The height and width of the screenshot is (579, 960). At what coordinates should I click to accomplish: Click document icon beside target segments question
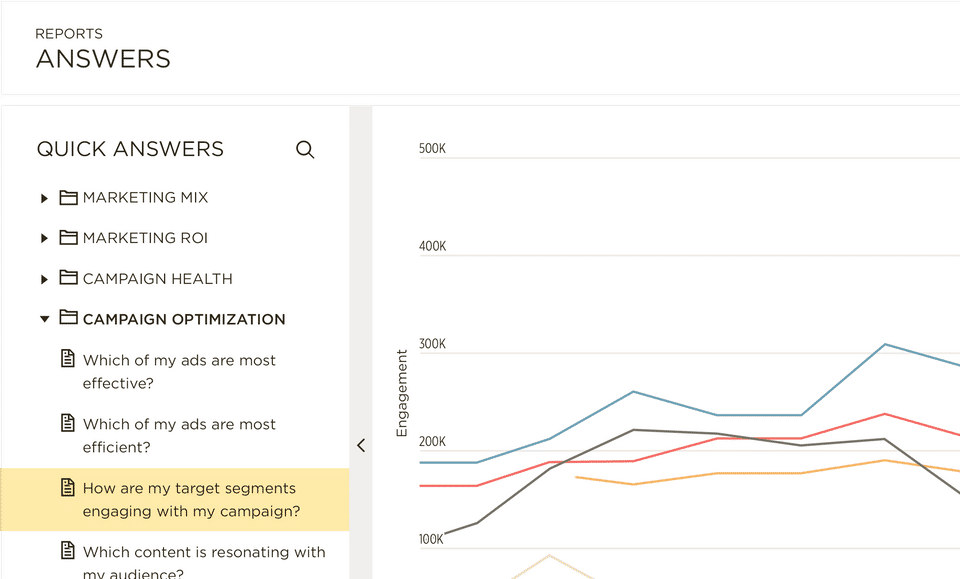click(68, 487)
